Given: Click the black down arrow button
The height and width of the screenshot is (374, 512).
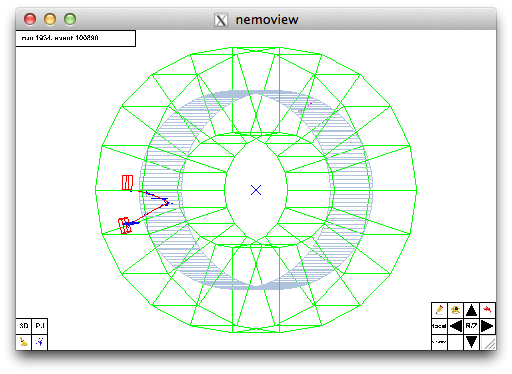Looking at the screenshot, I should (x=471, y=342).
